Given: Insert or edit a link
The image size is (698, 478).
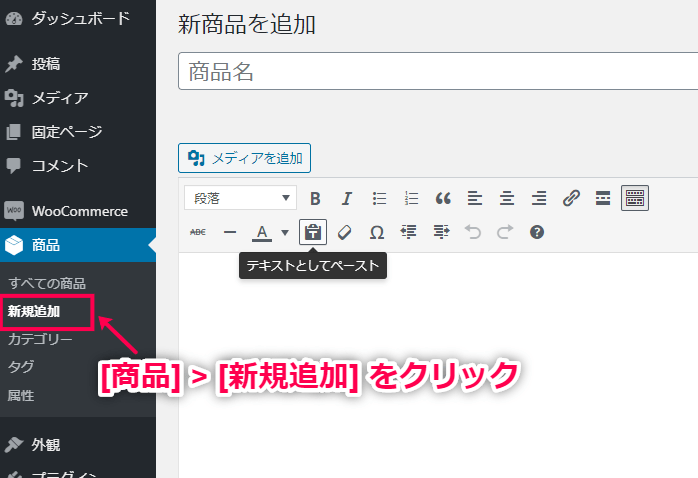Looking at the screenshot, I should tap(571, 198).
